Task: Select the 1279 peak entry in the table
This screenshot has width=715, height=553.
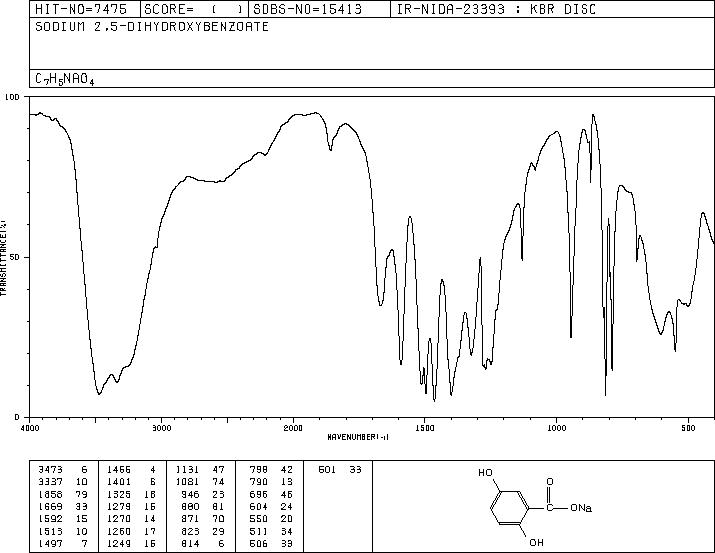Action: point(131,506)
